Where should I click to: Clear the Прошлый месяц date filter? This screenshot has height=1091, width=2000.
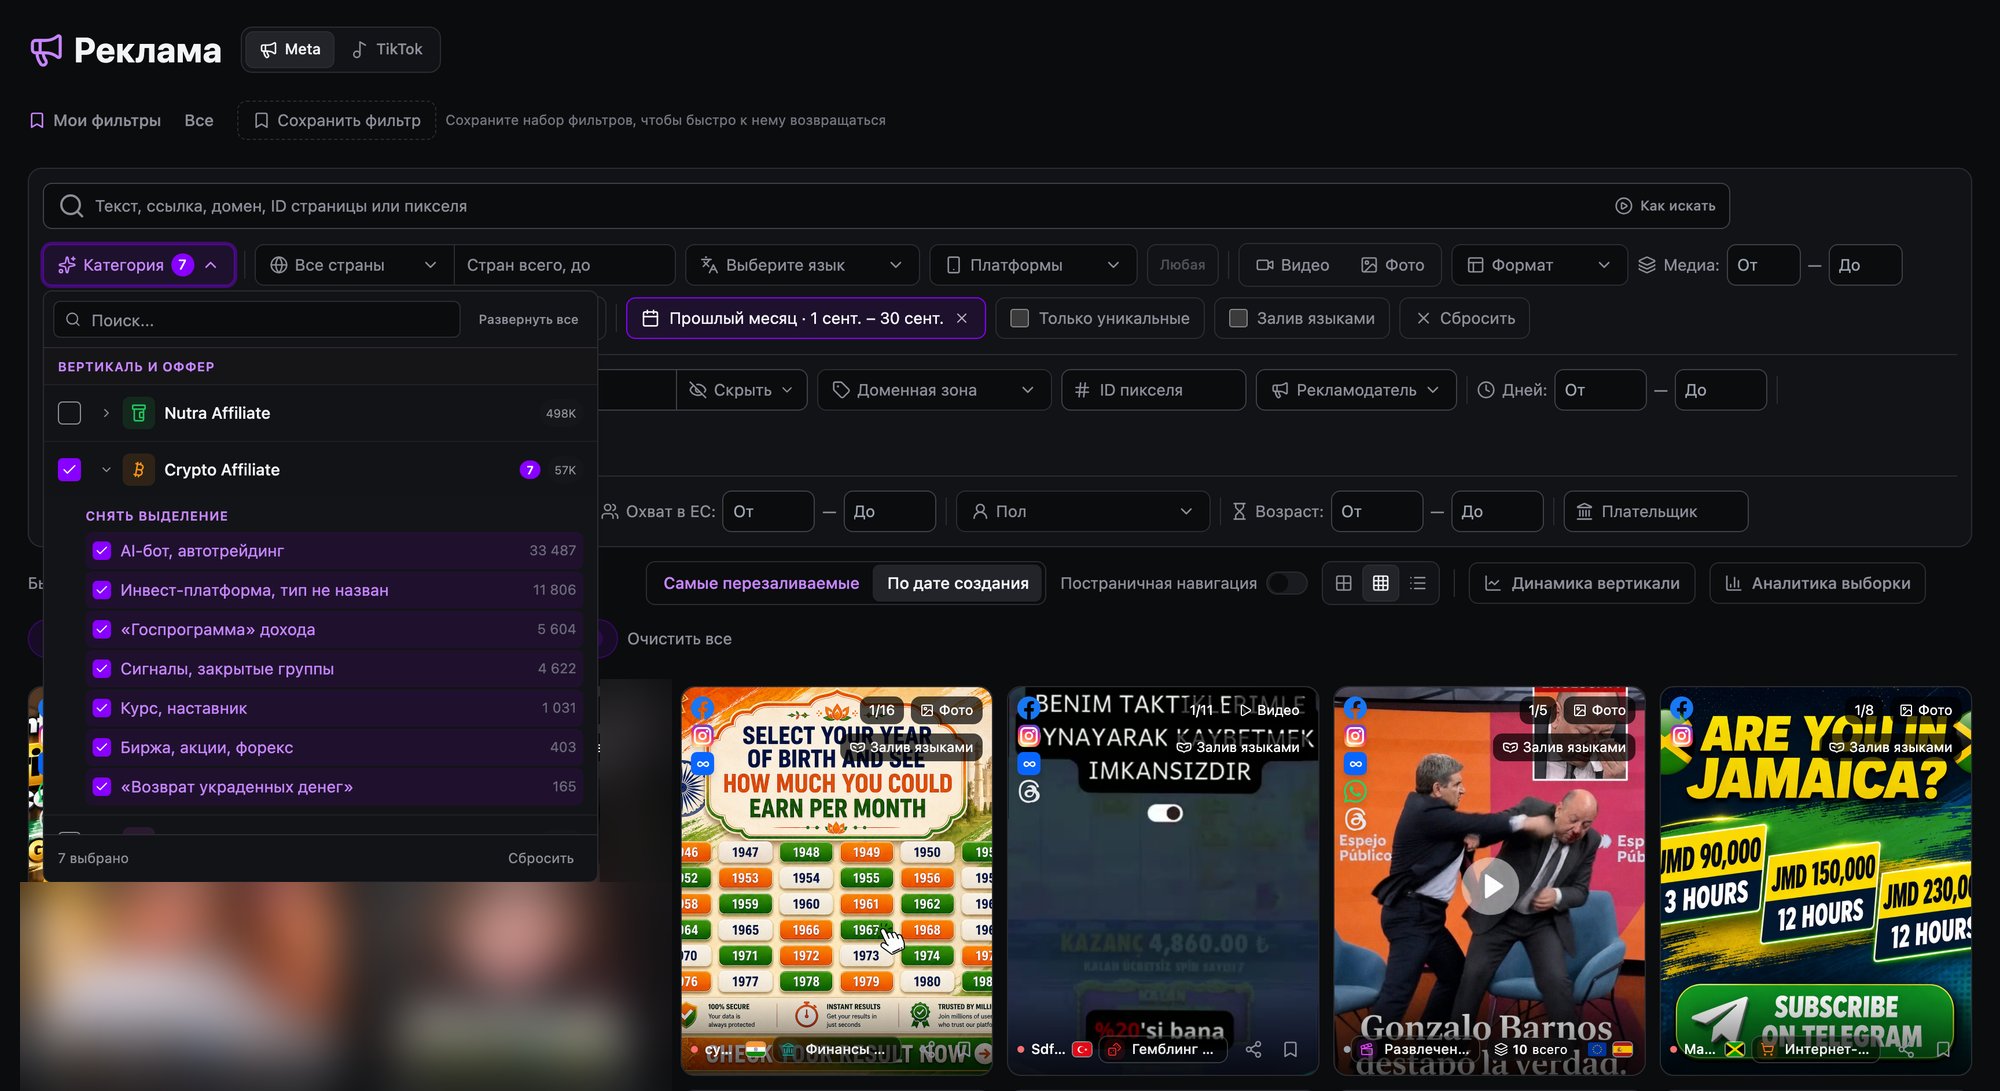click(961, 318)
